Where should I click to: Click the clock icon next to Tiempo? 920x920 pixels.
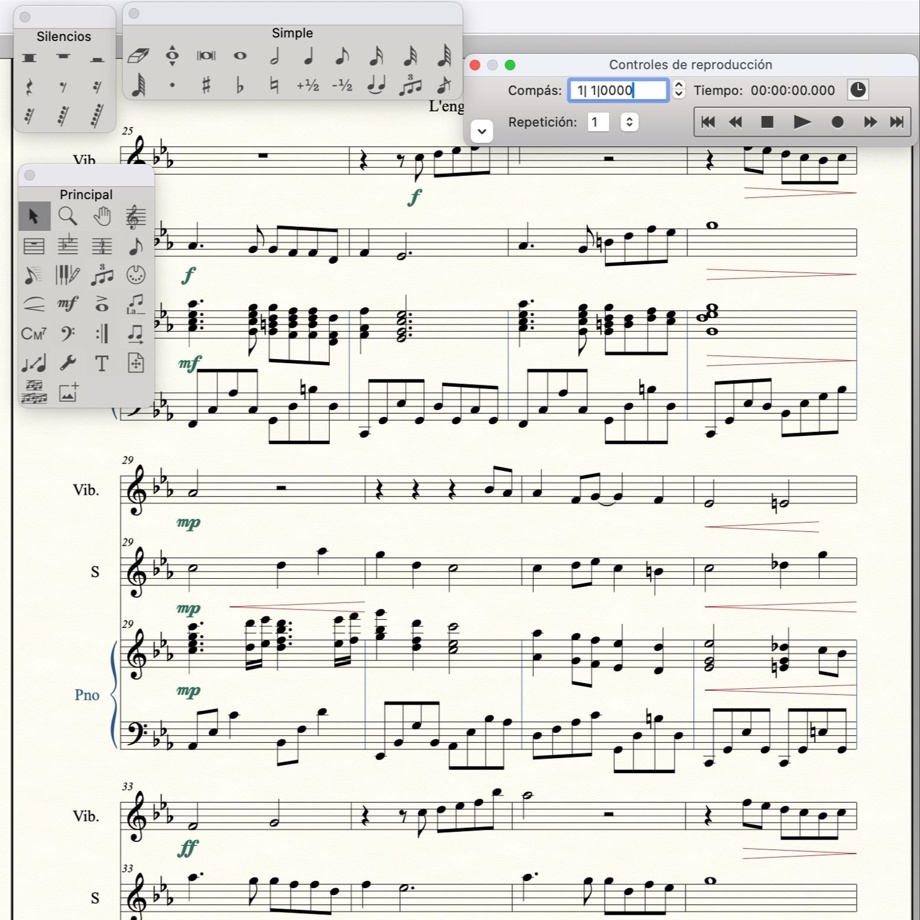tap(857, 90)
